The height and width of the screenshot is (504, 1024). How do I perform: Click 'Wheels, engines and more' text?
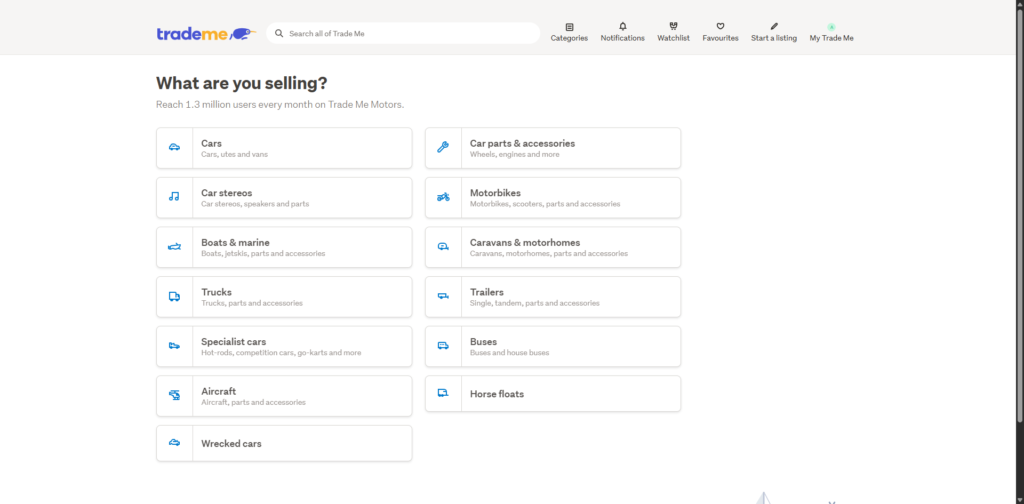pyautogui.click(x=515, y=155)
